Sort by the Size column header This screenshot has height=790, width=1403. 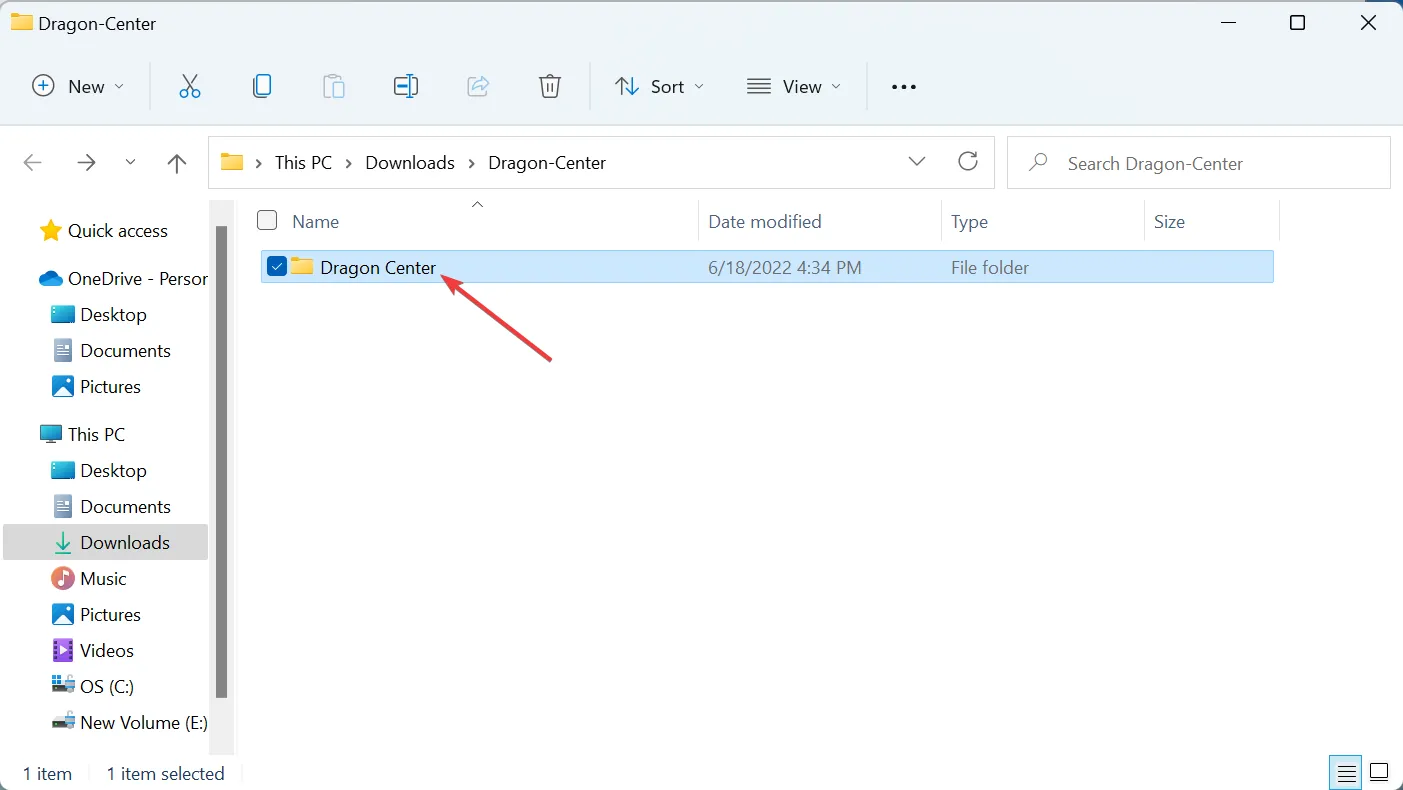1169,222
